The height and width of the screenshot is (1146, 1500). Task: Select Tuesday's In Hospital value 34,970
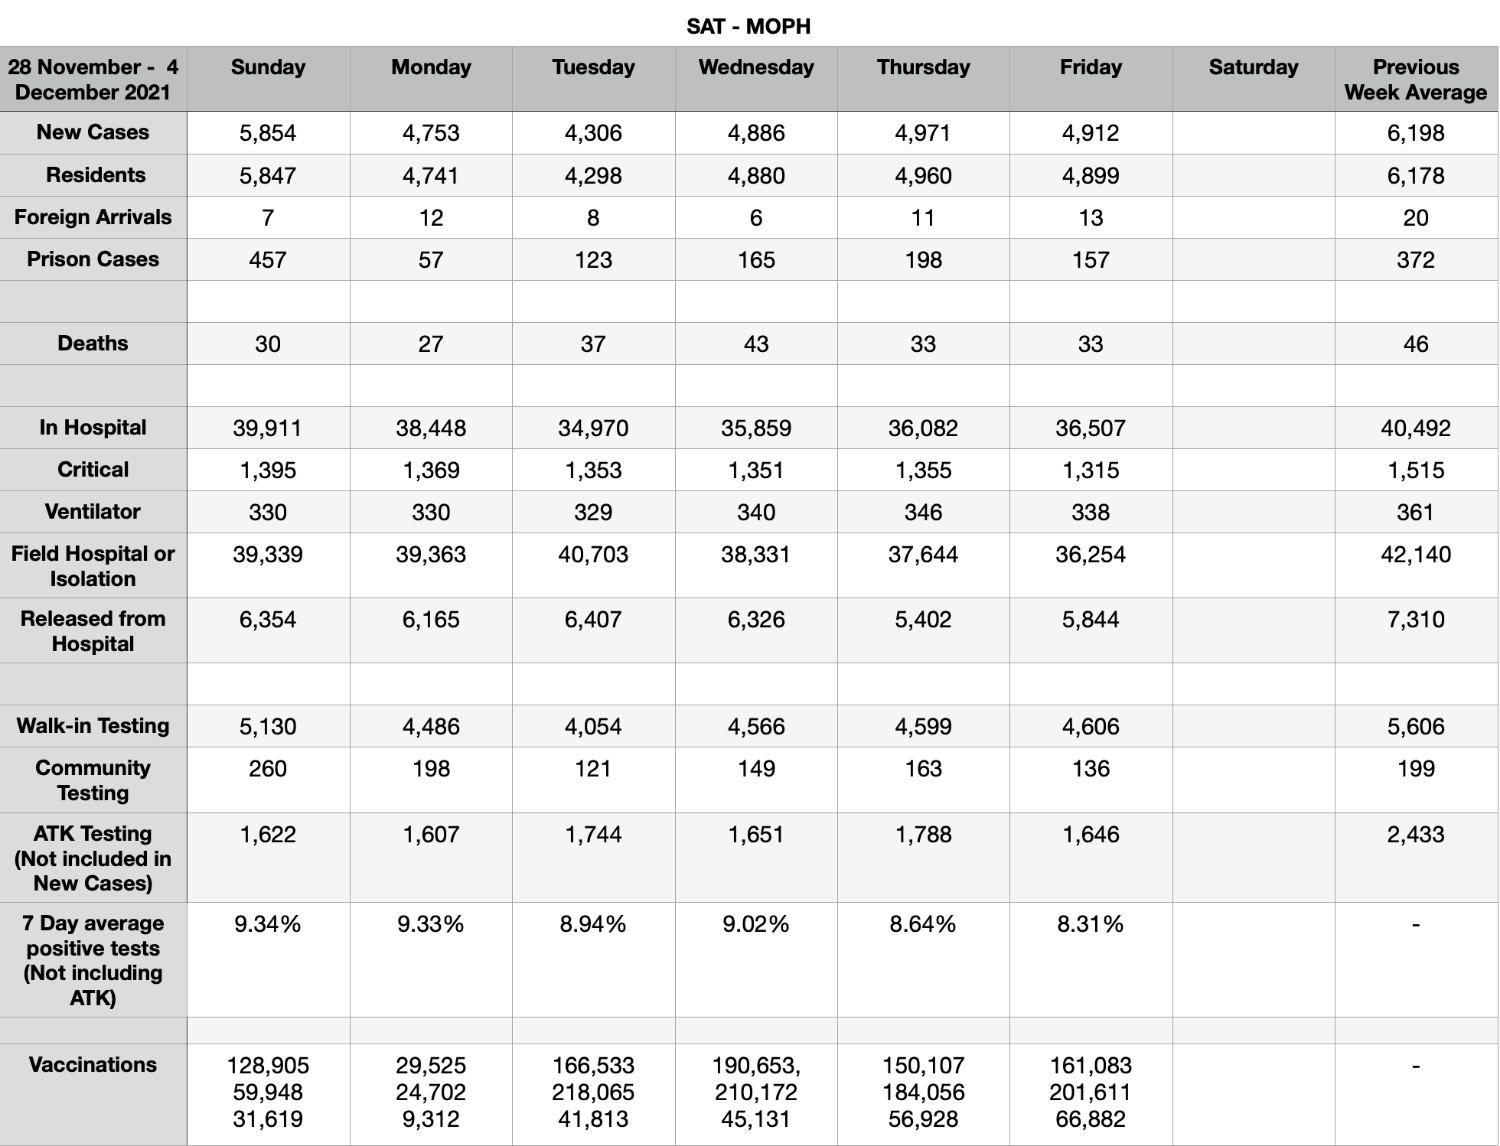[x=593, y=428]
